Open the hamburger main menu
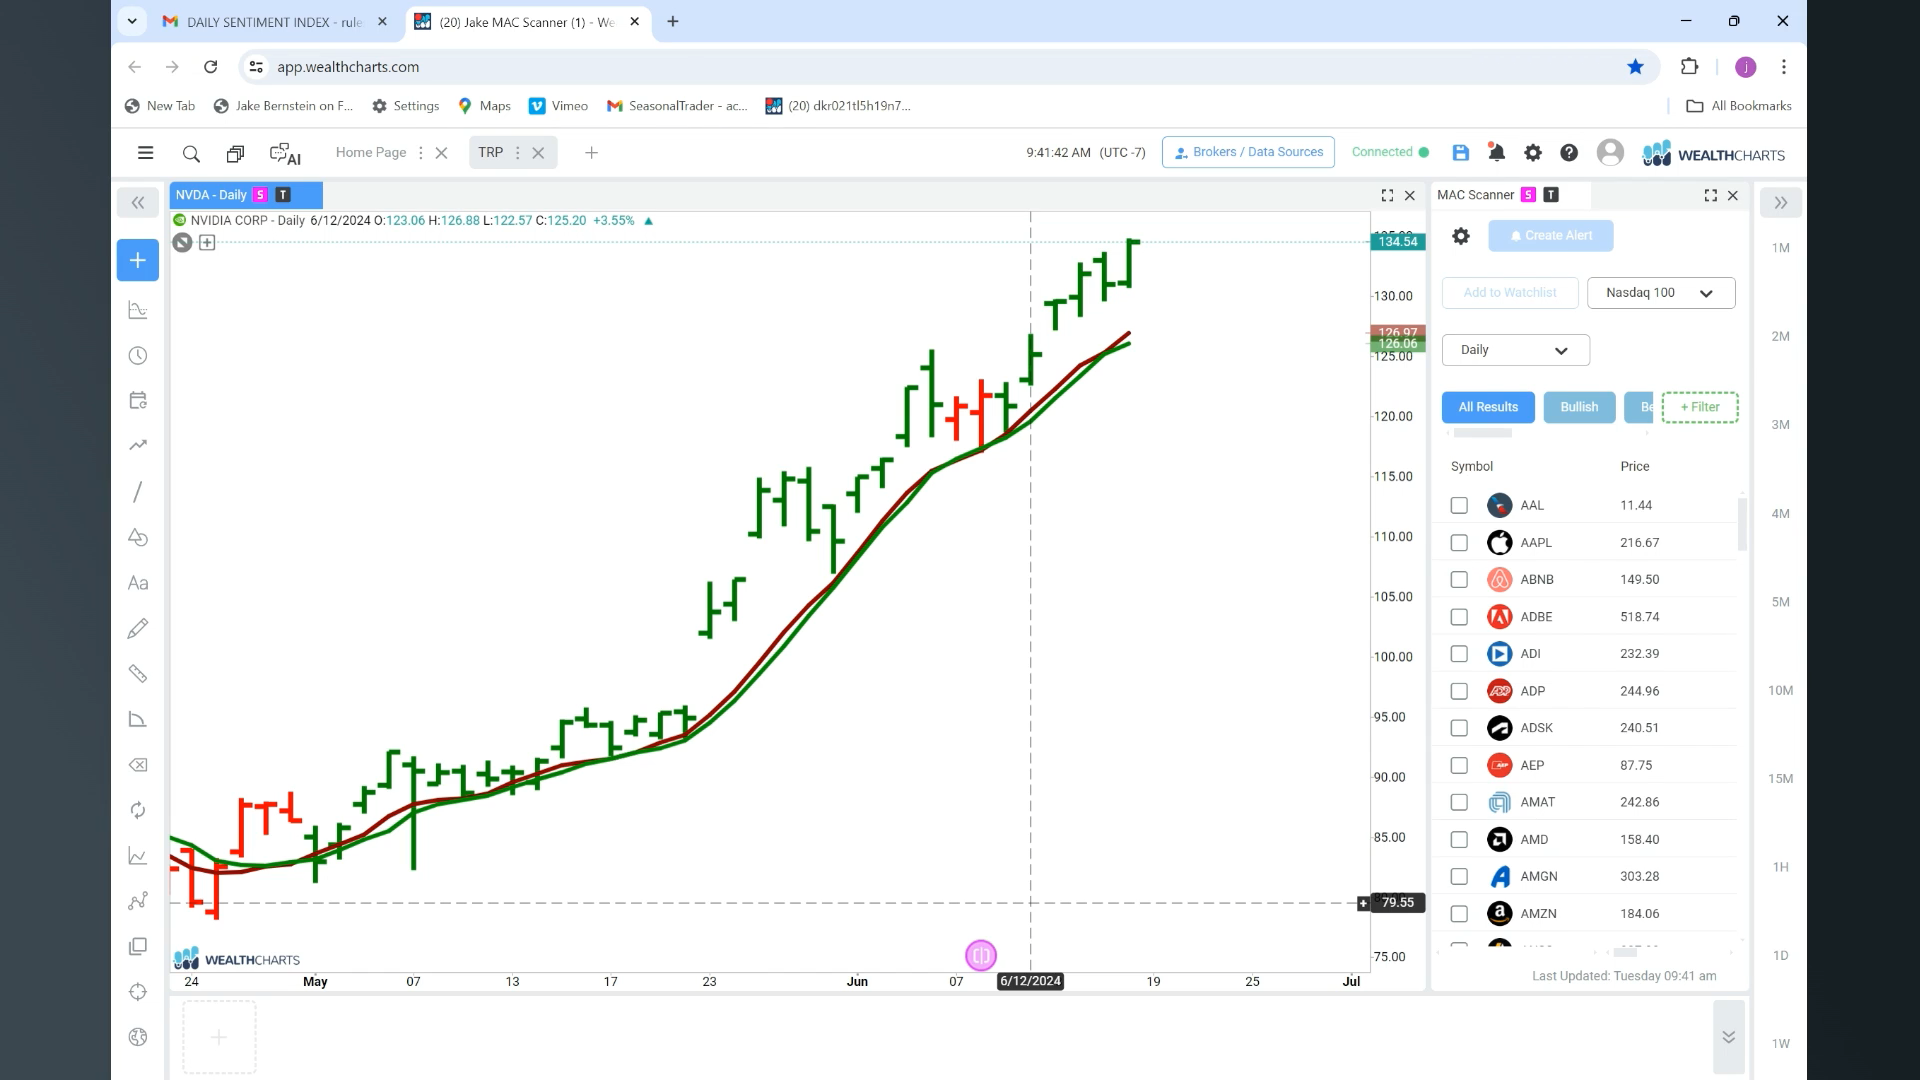The height and width of the screenshot is (1080, 1920). [145, 153]
